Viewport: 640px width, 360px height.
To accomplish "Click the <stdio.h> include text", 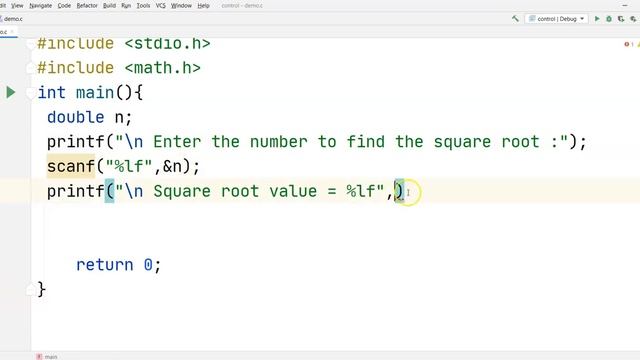I will pyautogui.click(x=167, y=43).
